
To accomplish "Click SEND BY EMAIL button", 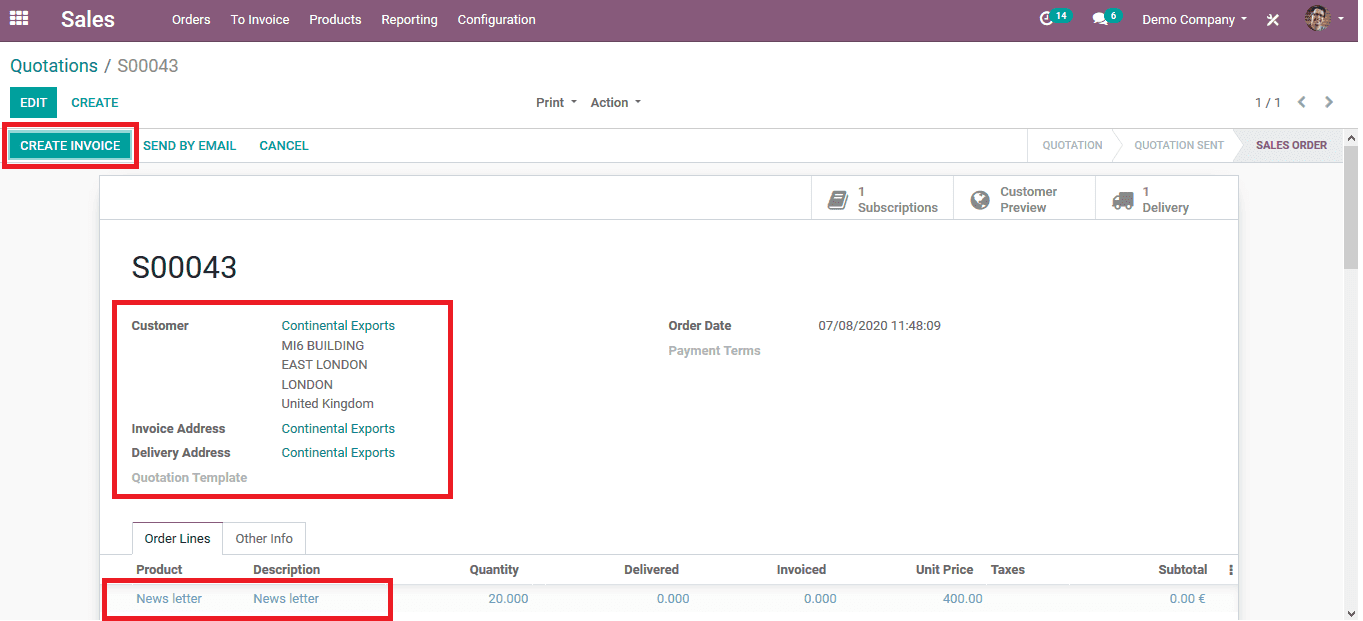I will [190, 145].
